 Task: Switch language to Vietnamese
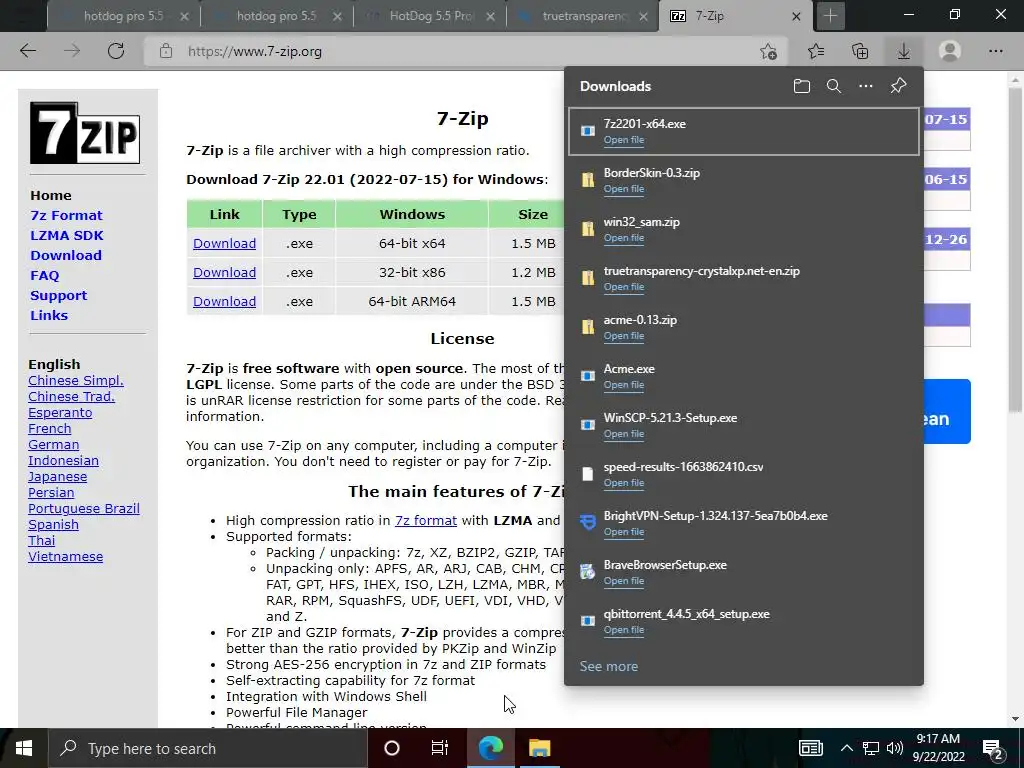point(65,556)
